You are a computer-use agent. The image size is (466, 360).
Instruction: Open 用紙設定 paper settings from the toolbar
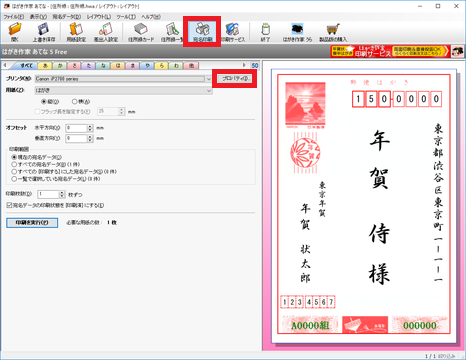pos(76,32)
